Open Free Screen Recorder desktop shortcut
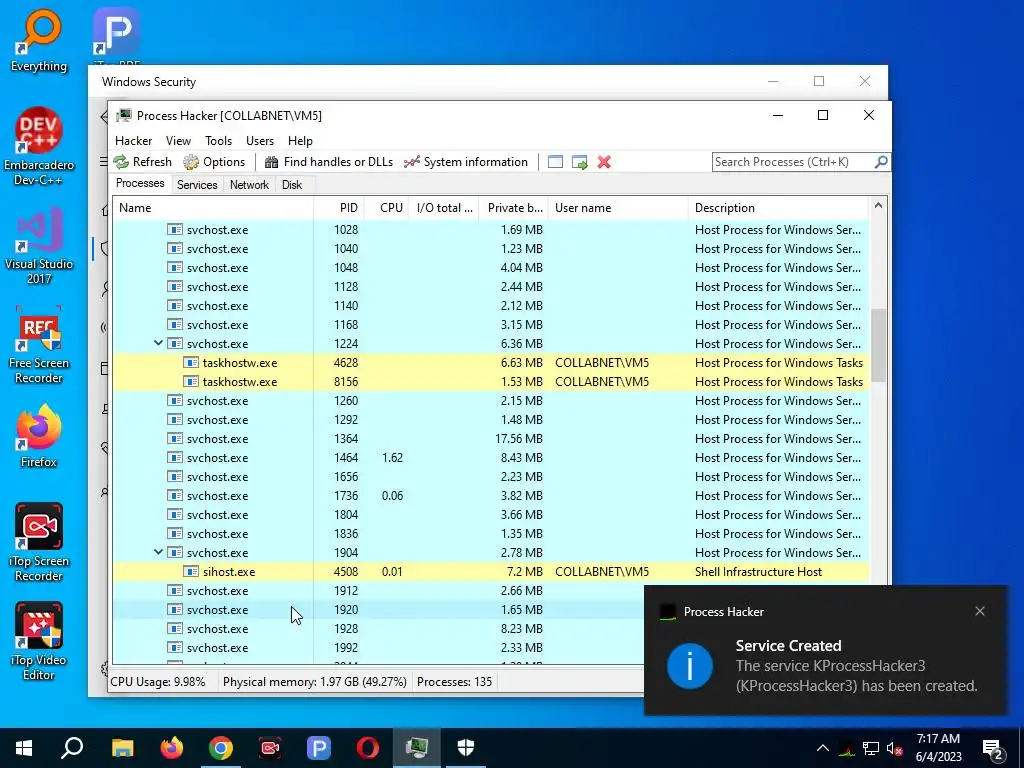The height and width of the screenshot is (768, 1024). pyautogui.click(x=39, y=345)
